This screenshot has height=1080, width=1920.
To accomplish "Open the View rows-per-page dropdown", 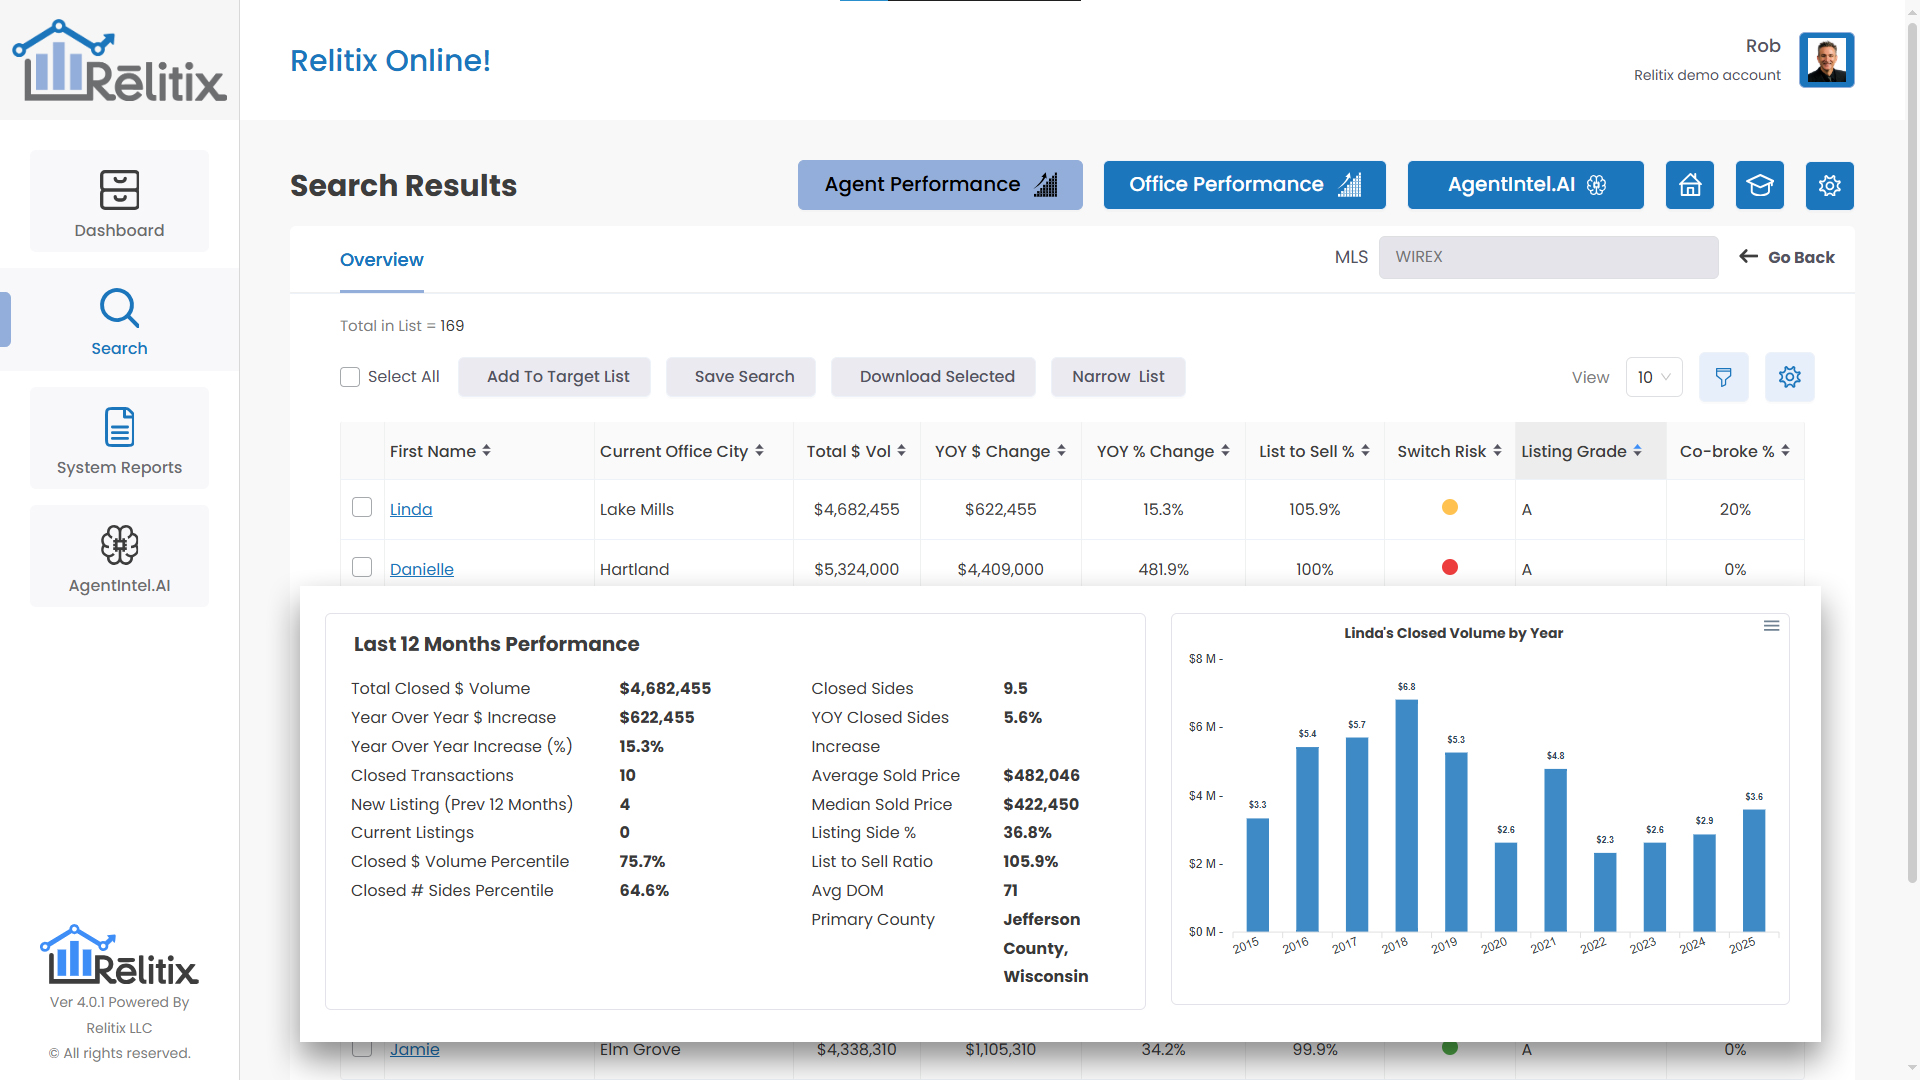I will click(1654, 377).
